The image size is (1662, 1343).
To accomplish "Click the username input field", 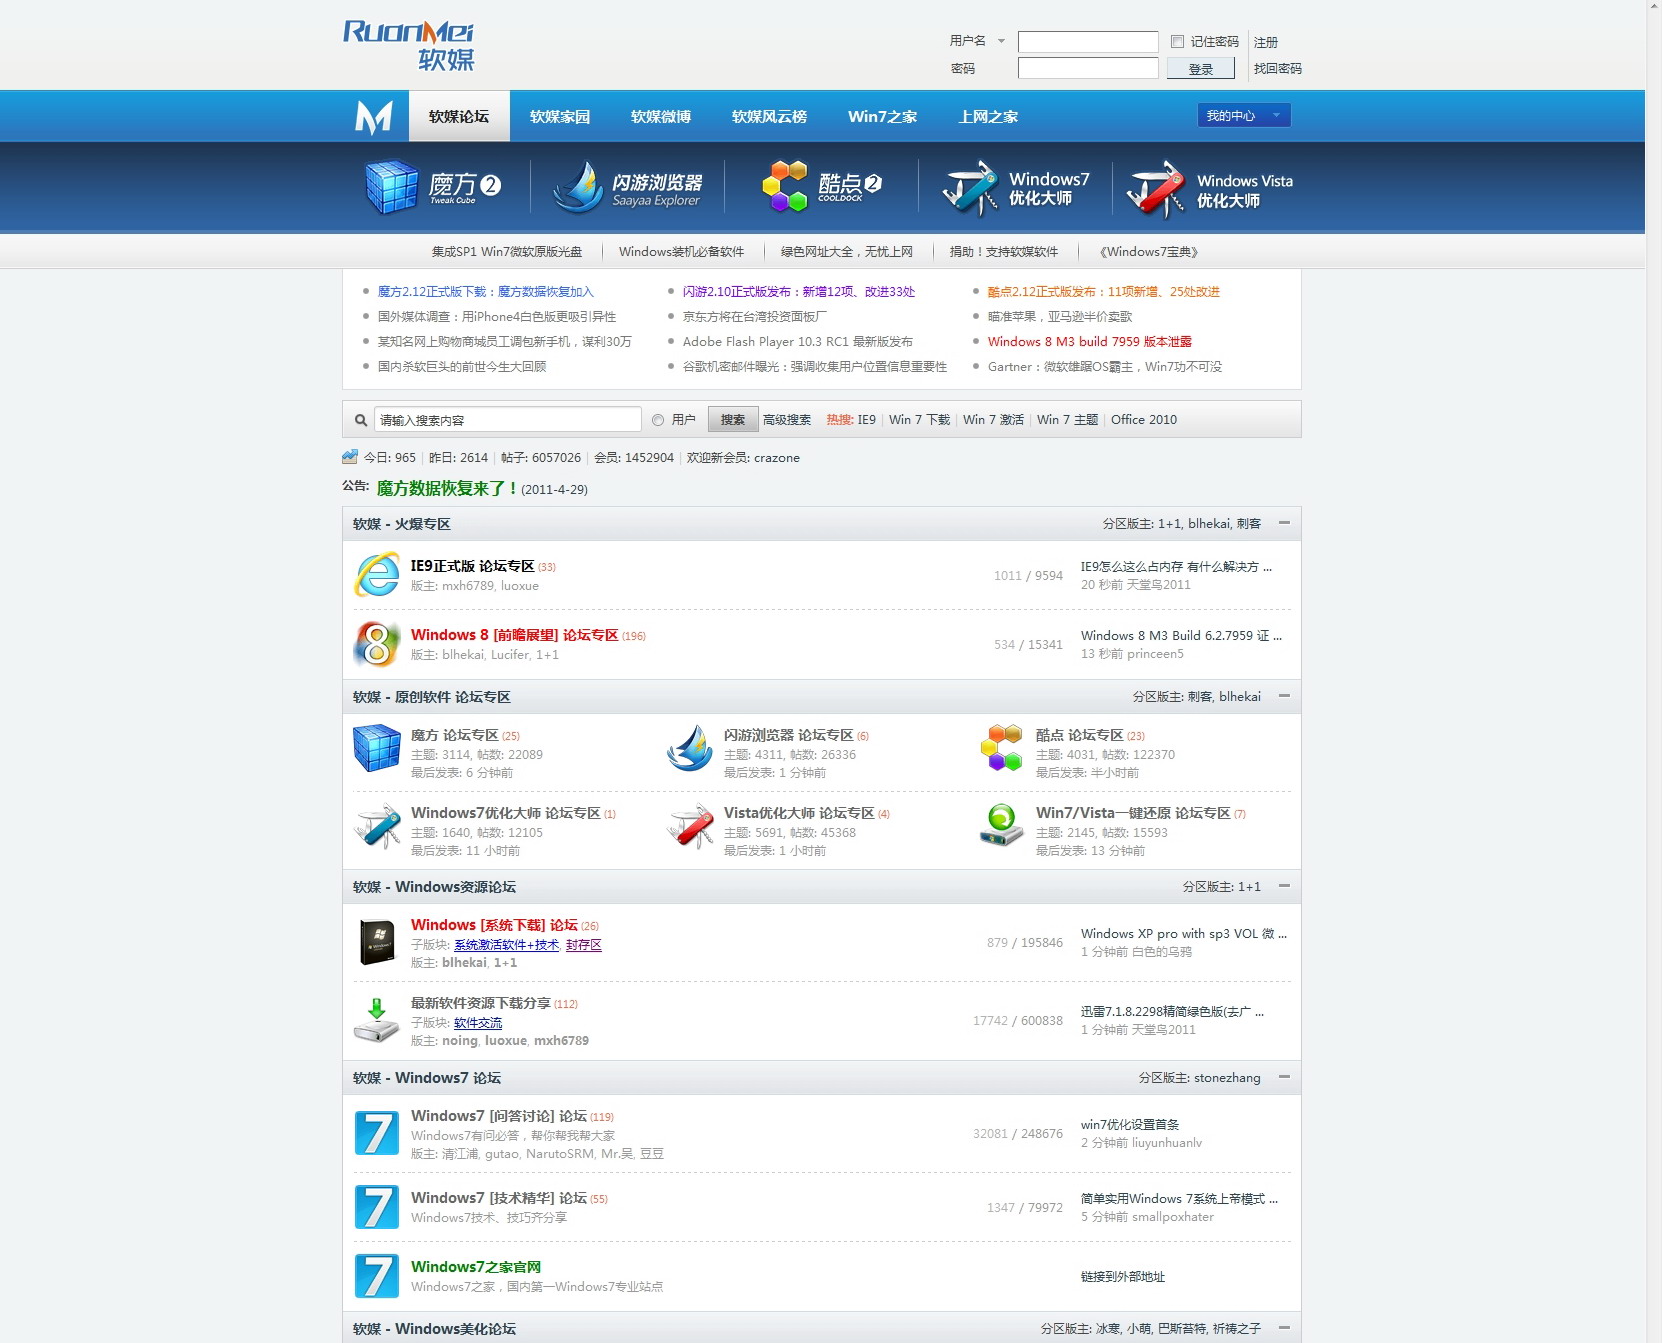I will tap(1088, 42).
